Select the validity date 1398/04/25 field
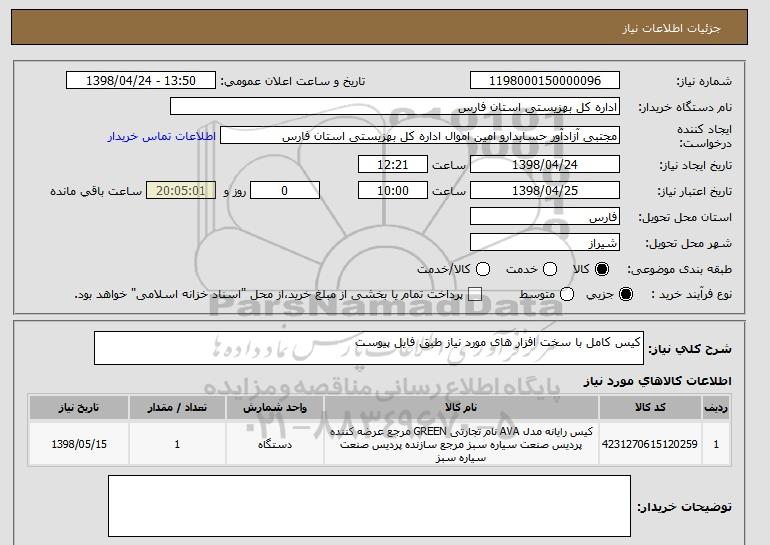770x545 pixels. click(543, 190)
